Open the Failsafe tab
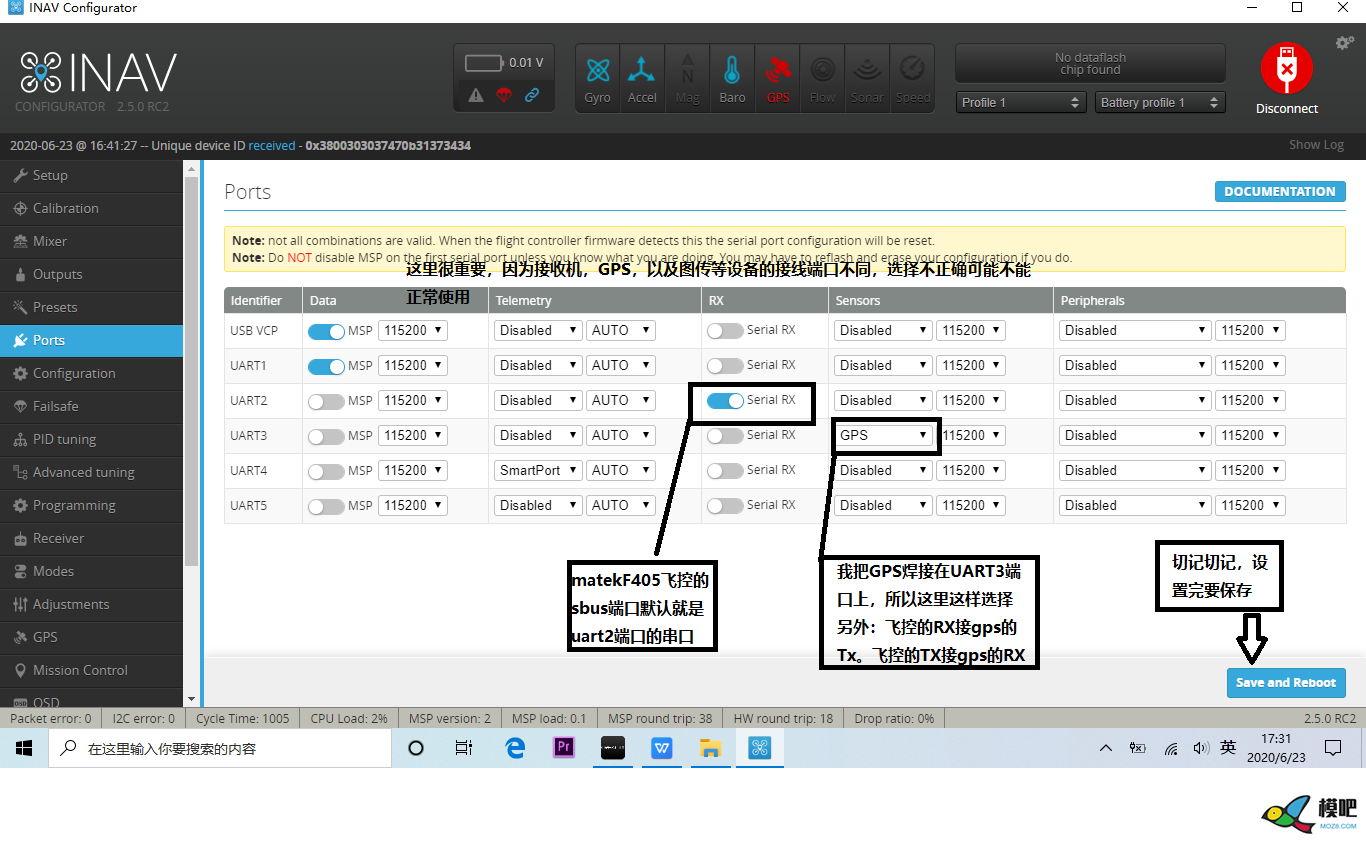 [x=92, y=406]
